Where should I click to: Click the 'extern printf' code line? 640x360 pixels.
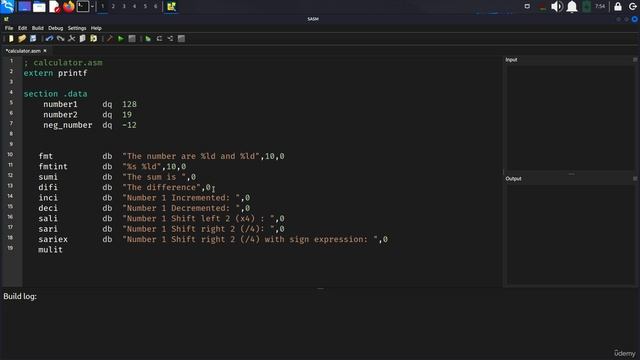(x=55, y=73)
